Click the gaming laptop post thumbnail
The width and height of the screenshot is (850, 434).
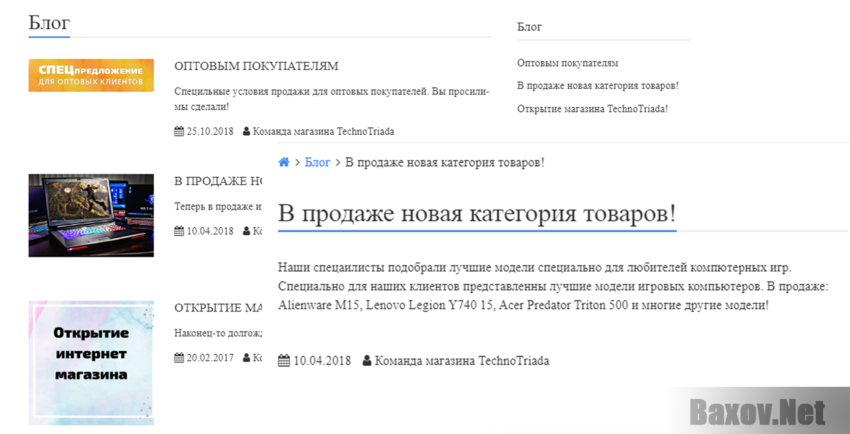click(91, 215)
